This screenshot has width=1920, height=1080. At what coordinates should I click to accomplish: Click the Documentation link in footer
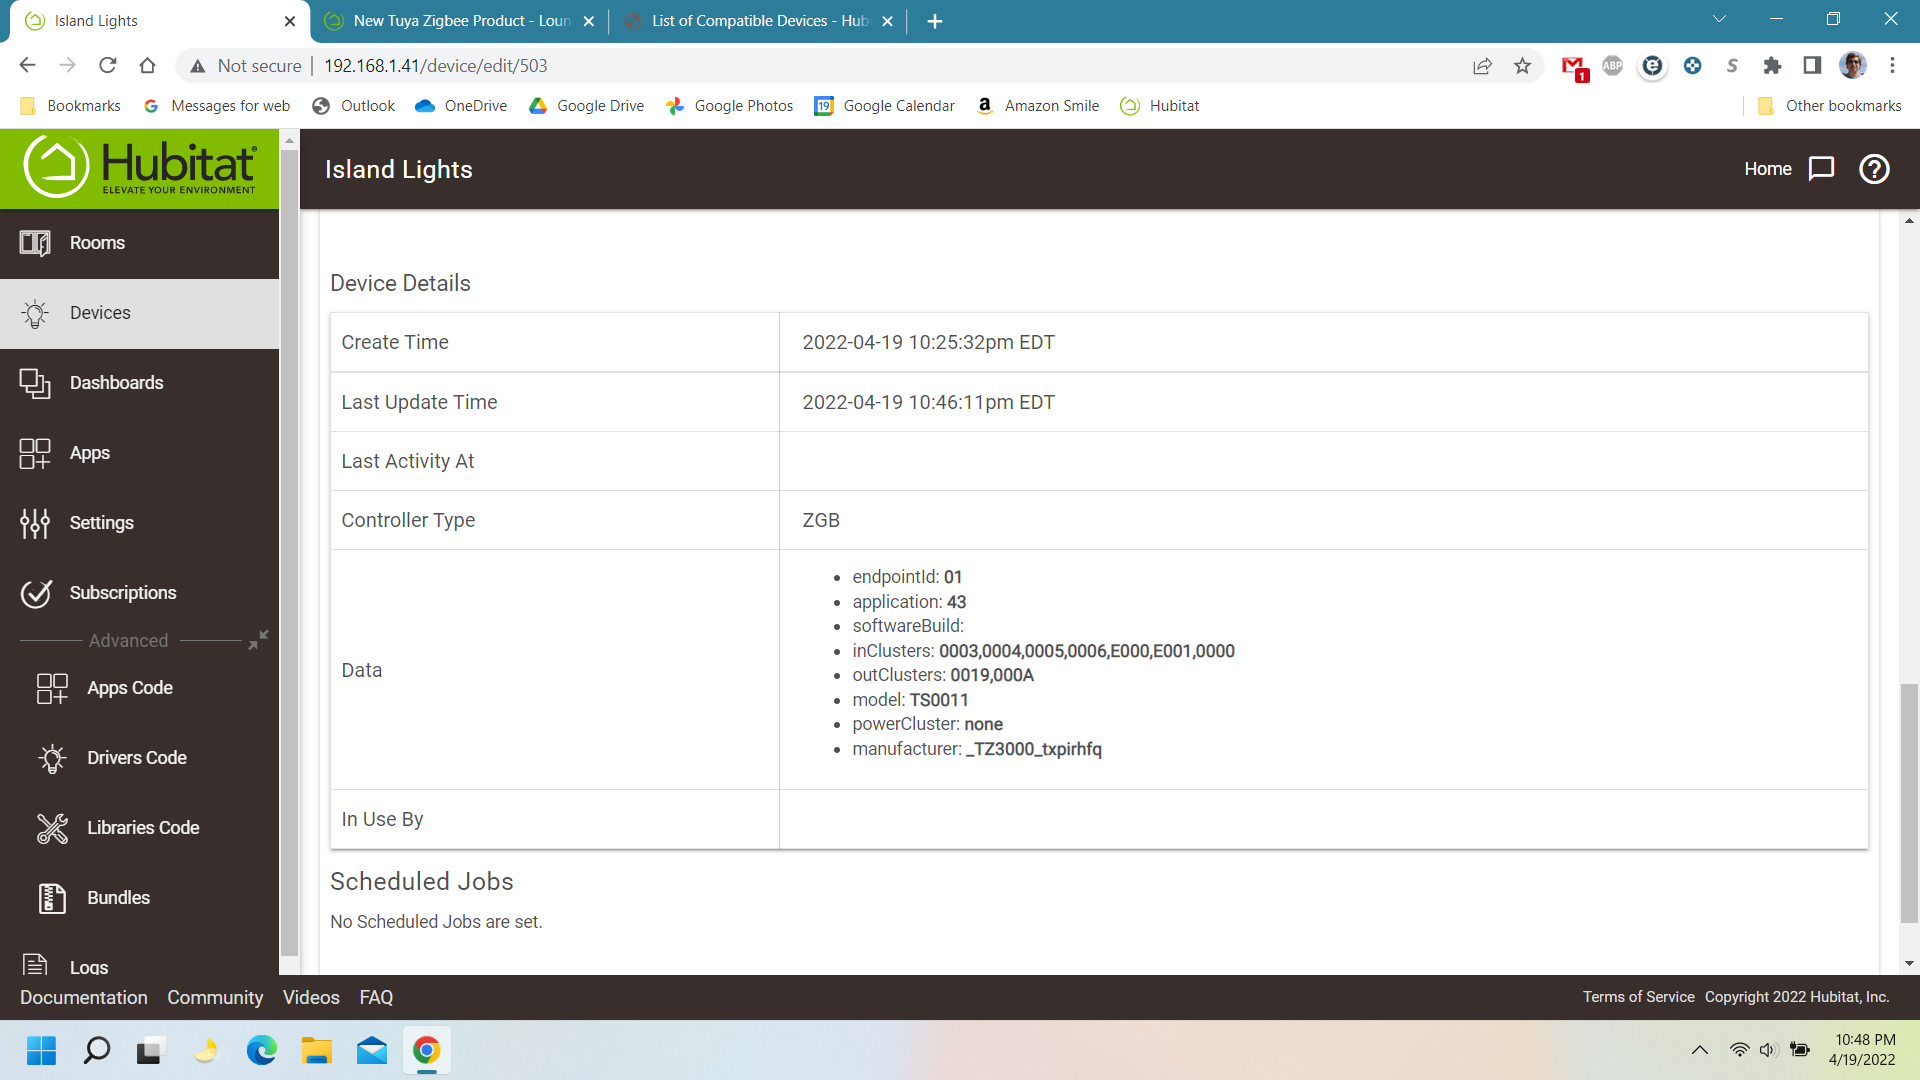pos(84,997)
